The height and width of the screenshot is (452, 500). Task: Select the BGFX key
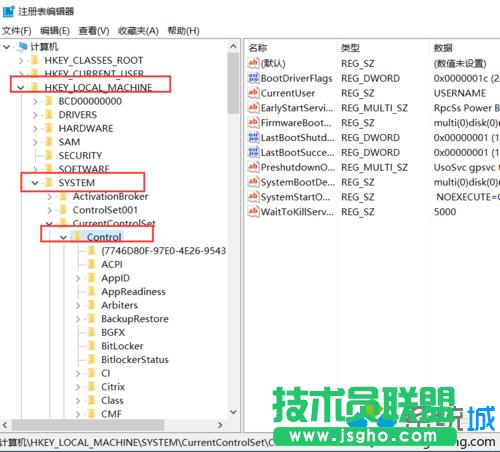click(113, 332)
